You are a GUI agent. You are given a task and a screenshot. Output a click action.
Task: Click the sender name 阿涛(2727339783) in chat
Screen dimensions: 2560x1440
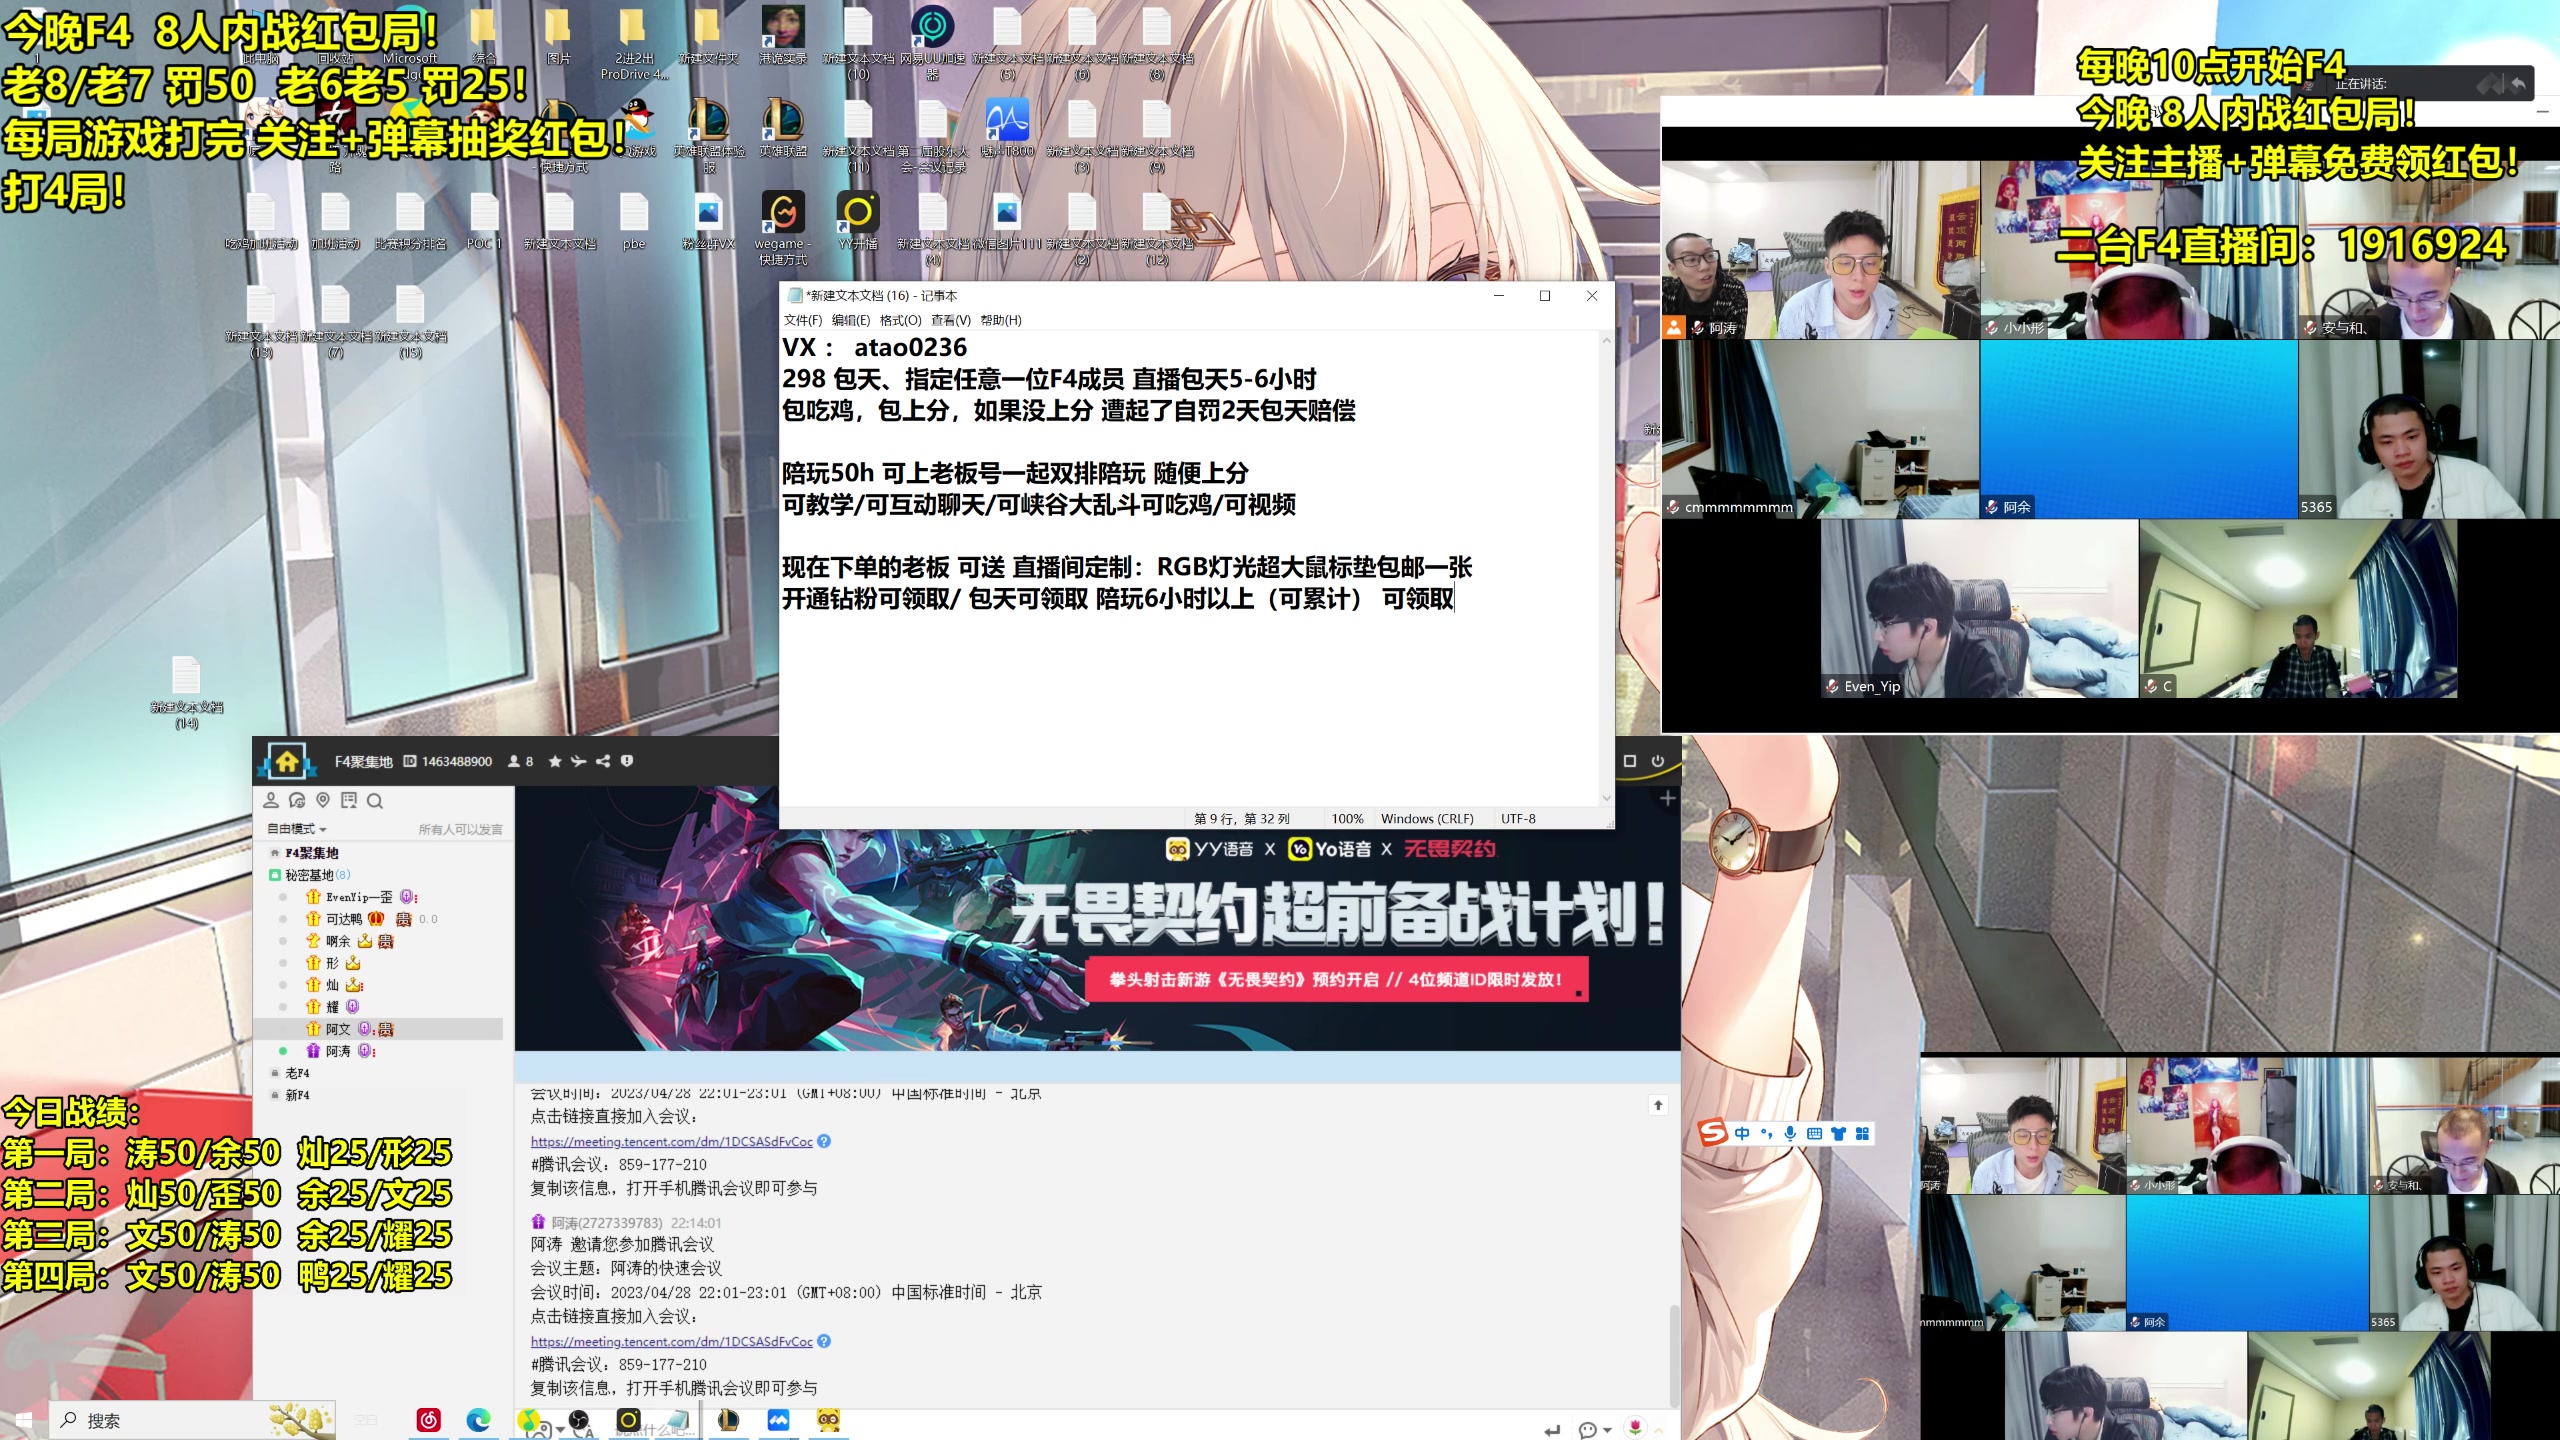click(607, 1222)
